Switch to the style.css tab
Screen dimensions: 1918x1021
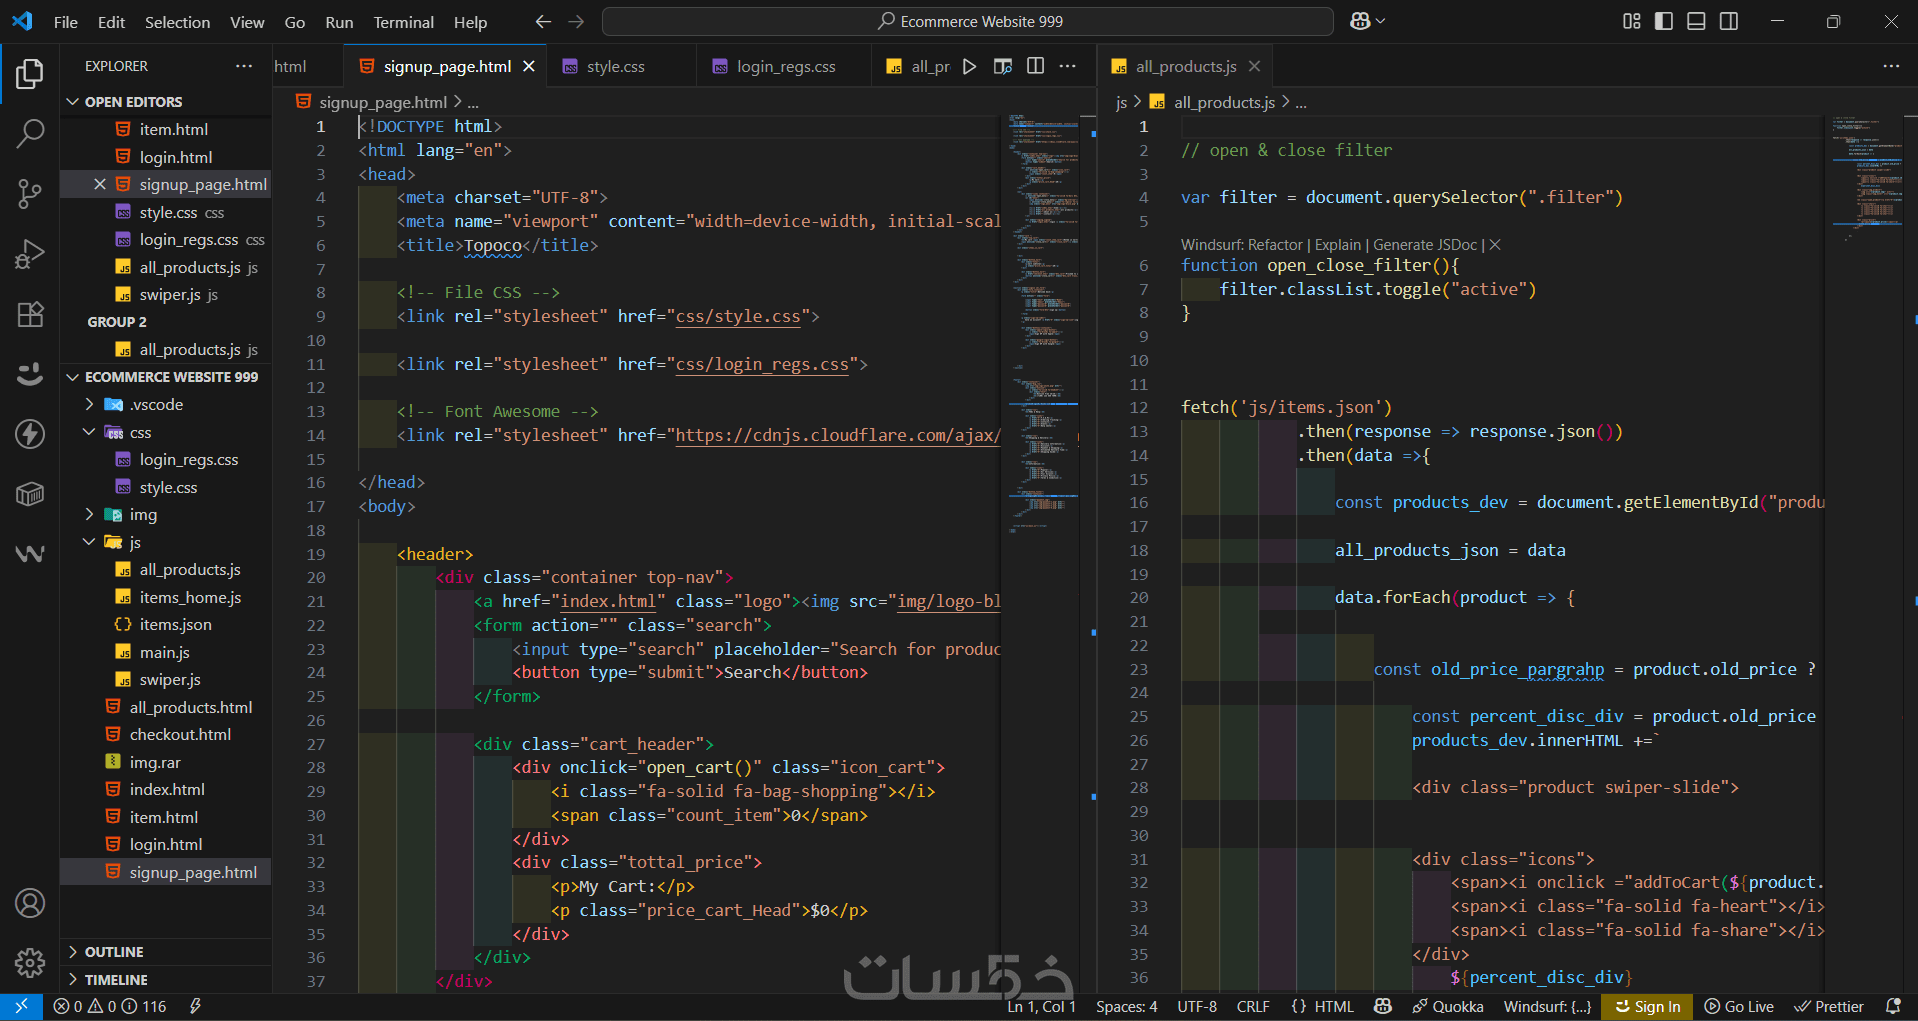615,67
